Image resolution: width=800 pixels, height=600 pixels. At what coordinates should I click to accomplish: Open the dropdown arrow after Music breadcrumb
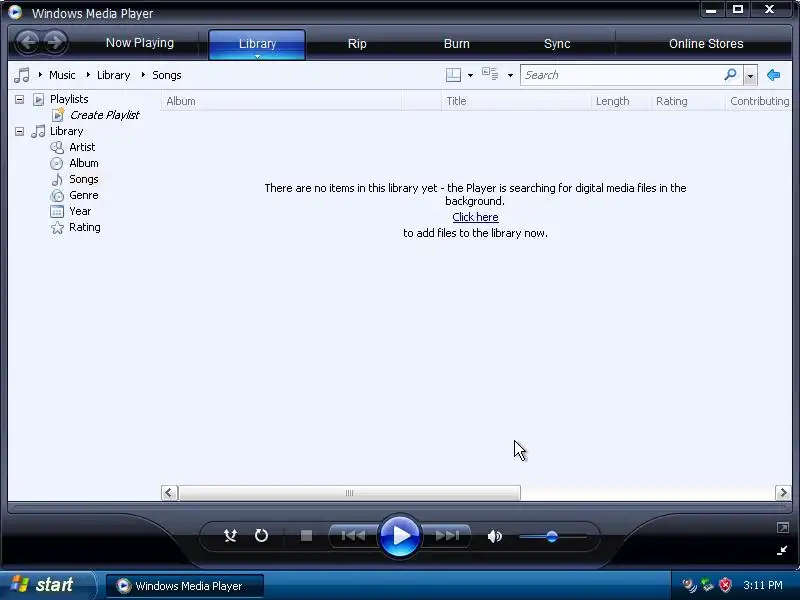(88, 75)
